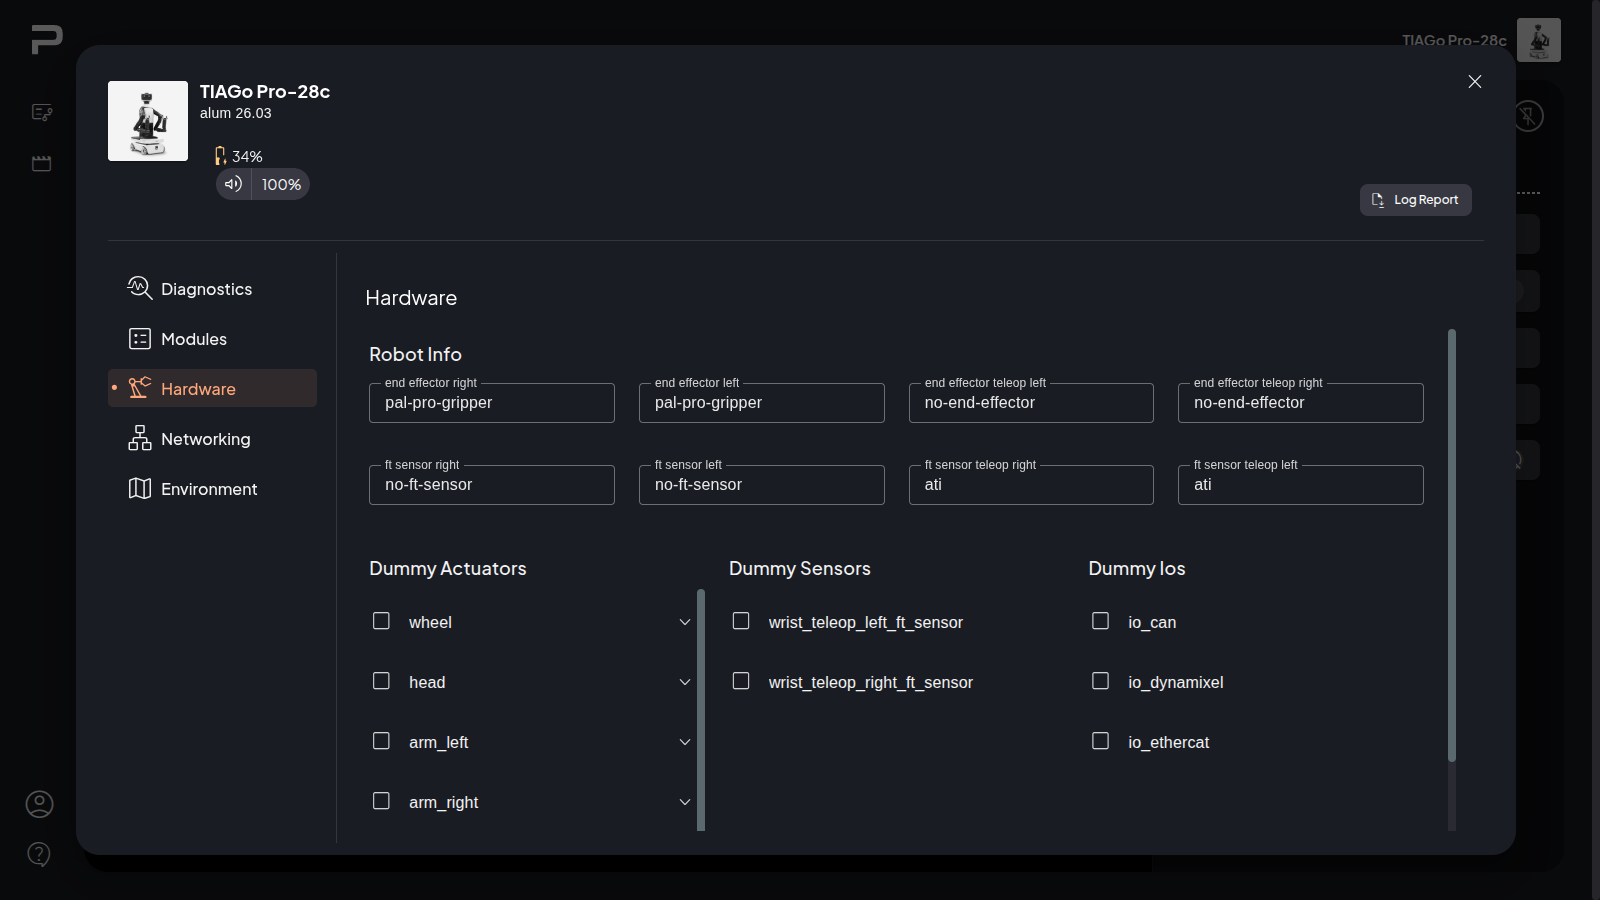Tick the io_dynamixel checkbox
Viewport: 1600px width, 900px height.
point(1101,681)
